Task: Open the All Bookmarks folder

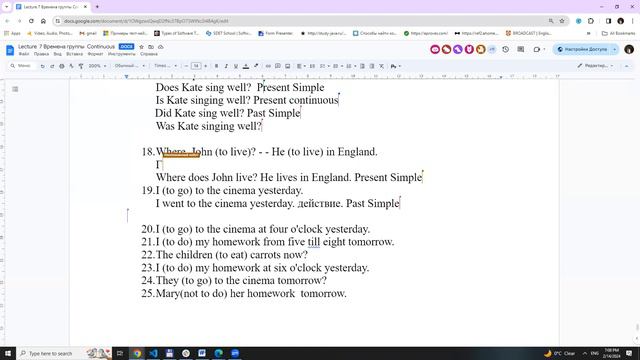Action: (618, 33)
